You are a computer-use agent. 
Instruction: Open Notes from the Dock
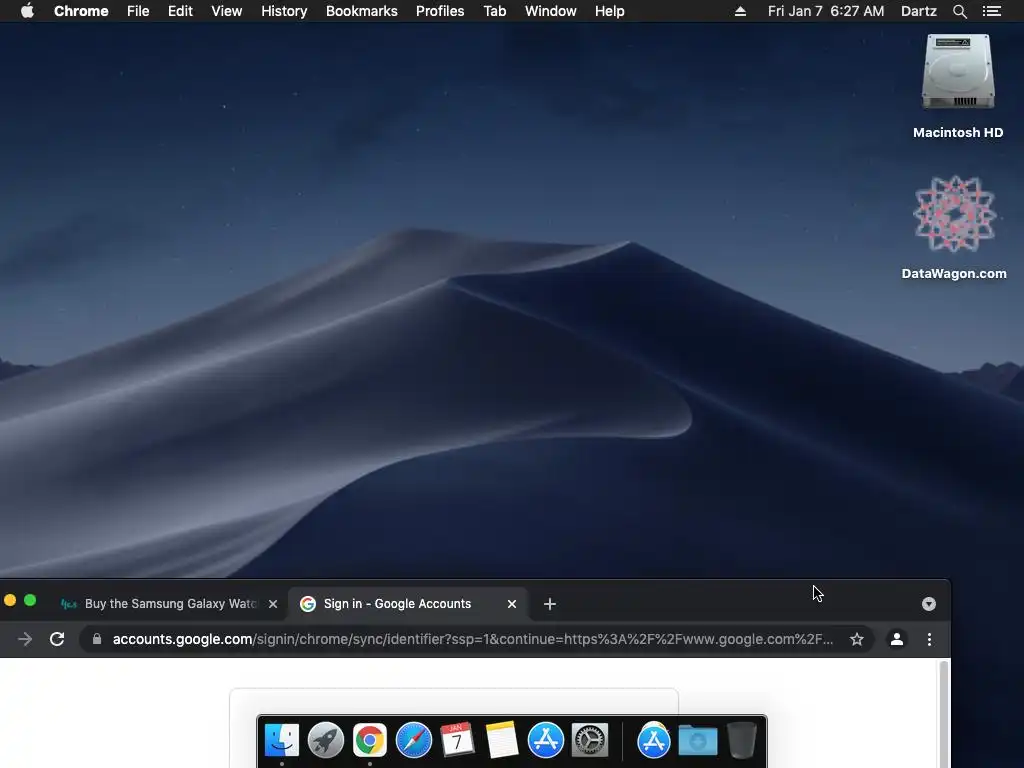click(502, 741)
